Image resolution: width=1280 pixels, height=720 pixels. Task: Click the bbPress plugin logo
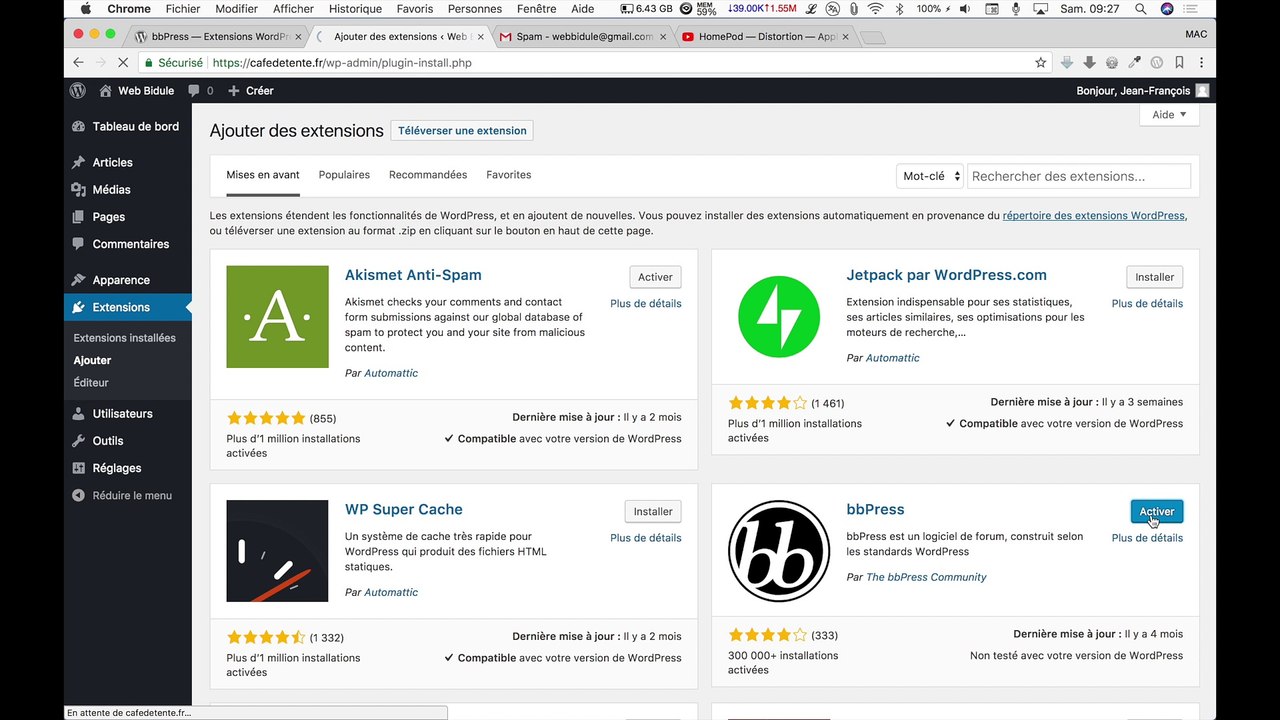[x=779, y=551]
